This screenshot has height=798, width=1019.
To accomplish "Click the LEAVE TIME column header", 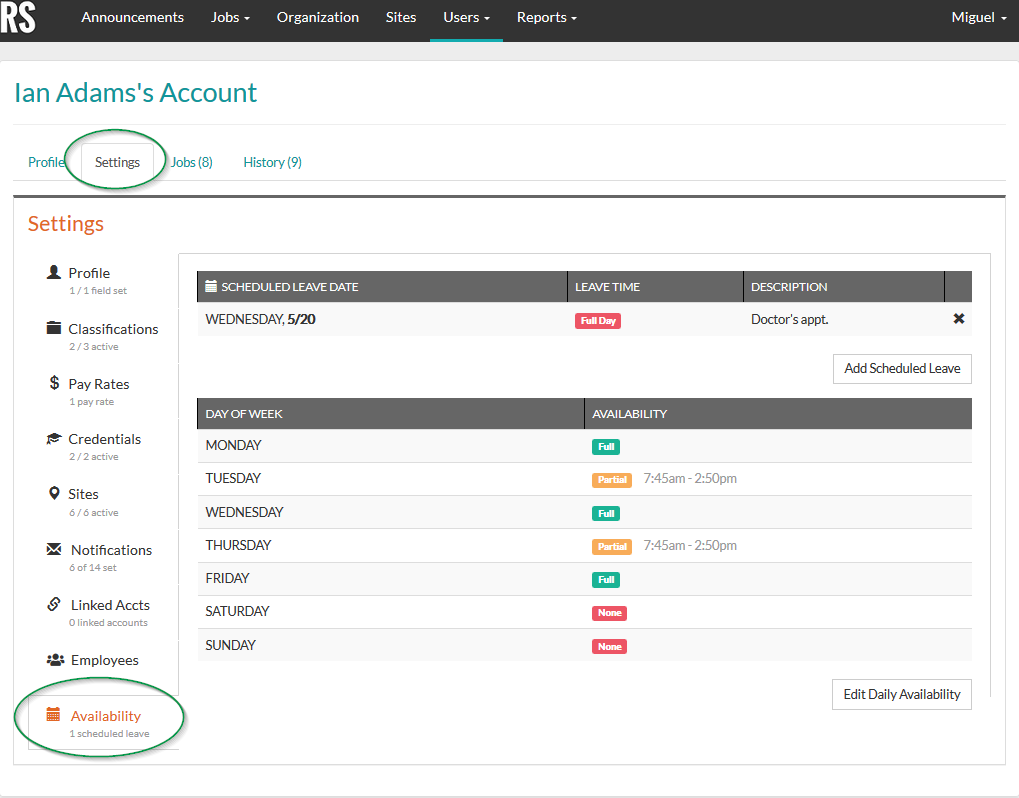I will click(x=608, y=287).
